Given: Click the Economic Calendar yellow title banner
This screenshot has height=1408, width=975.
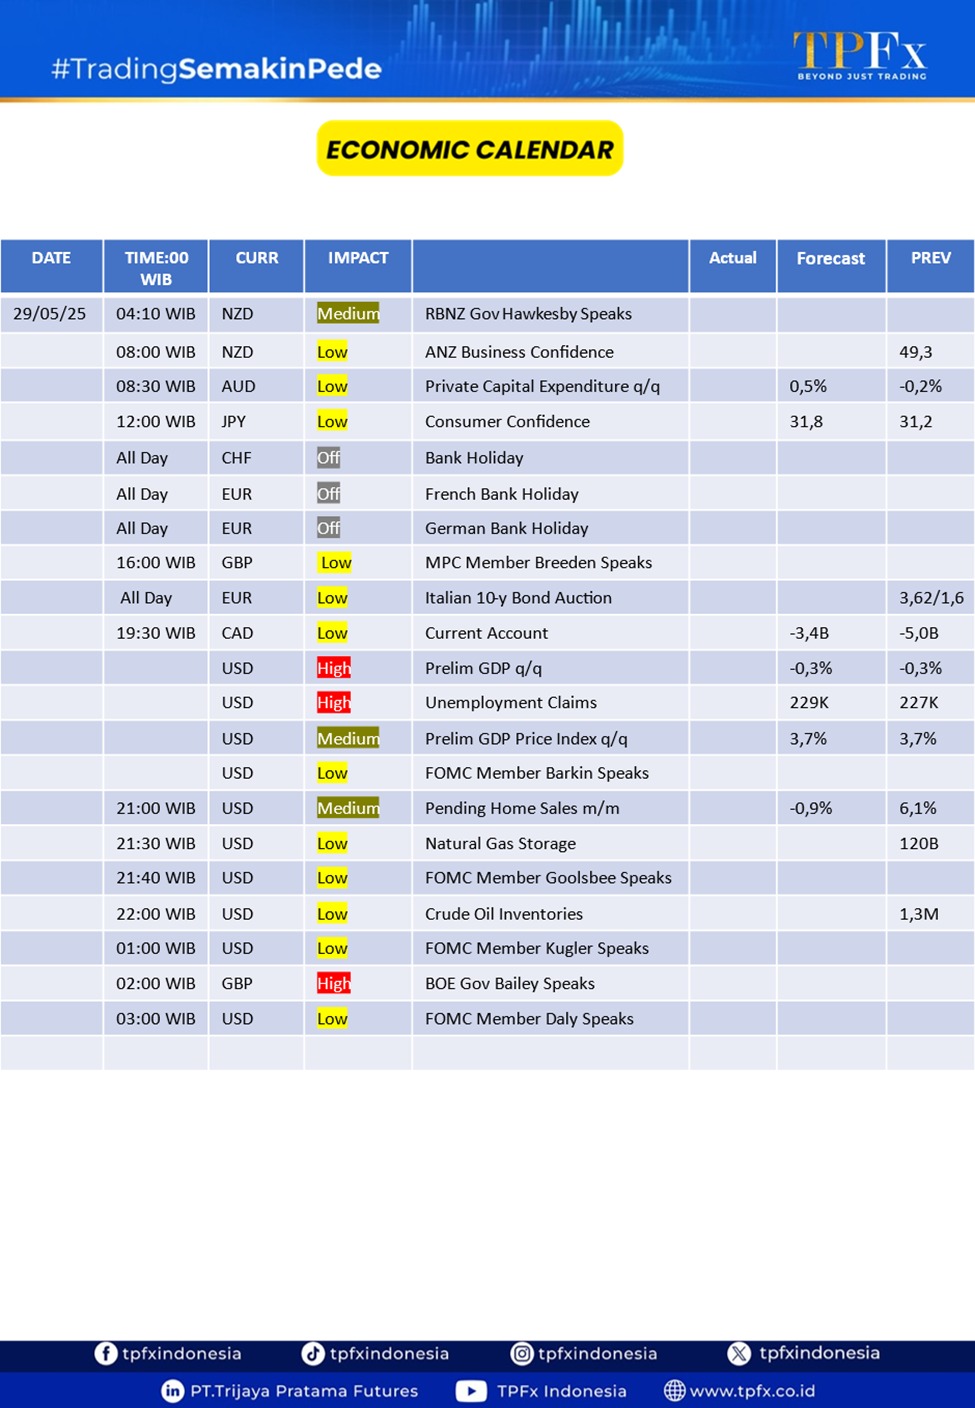Looking at the screenshot, I should click(x=470, y=149).
